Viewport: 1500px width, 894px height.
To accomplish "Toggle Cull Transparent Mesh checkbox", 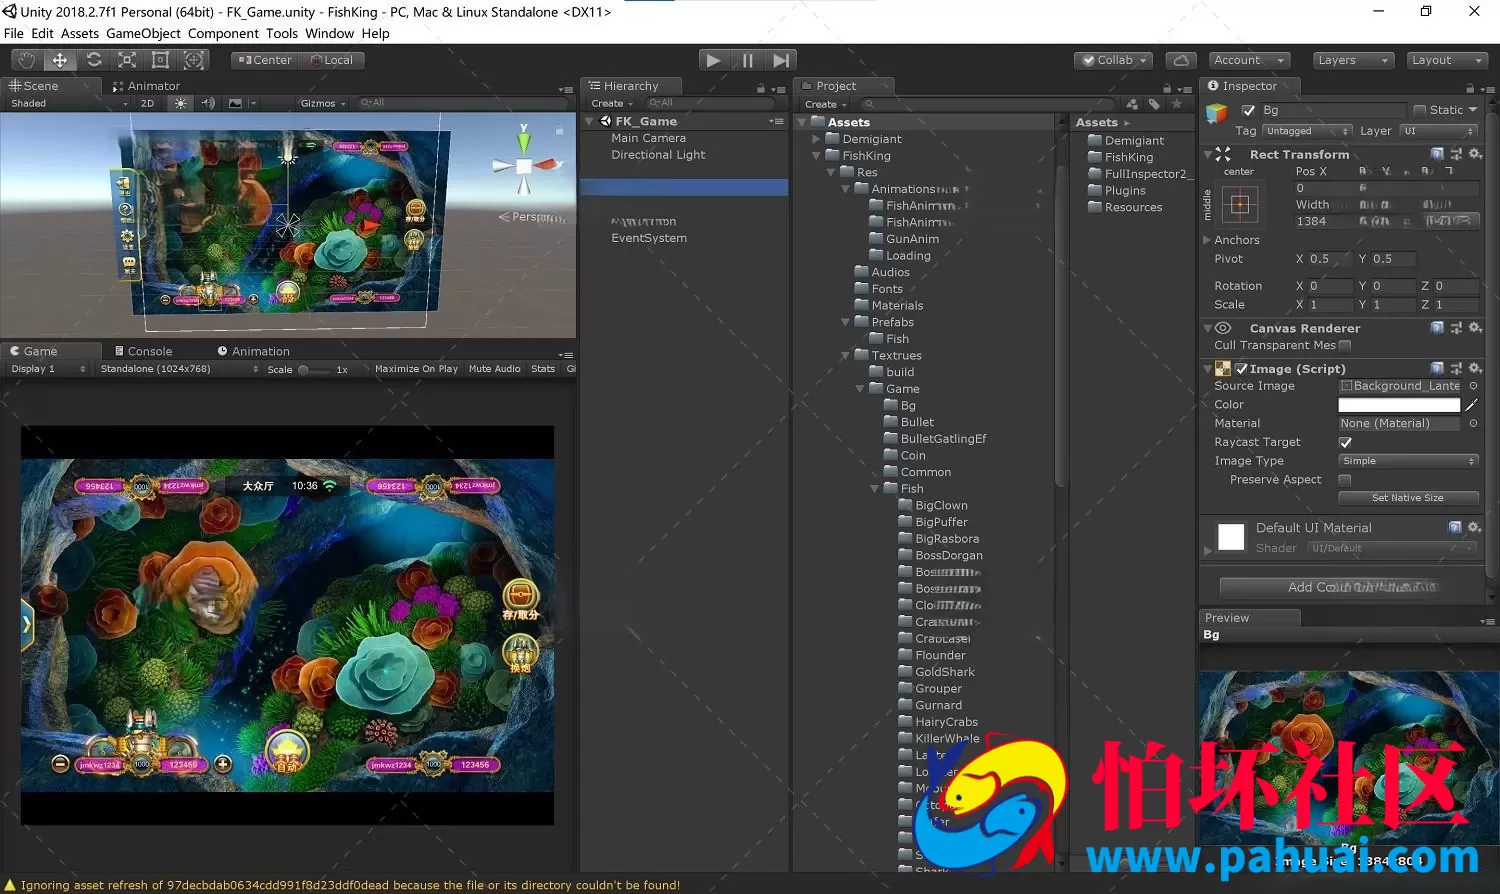I will click(1345, 346).
